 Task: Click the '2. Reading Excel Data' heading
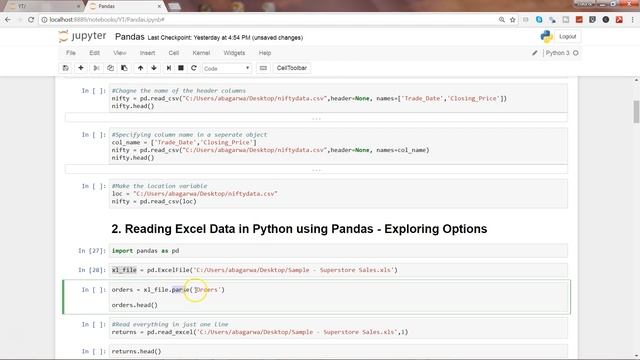click(x=299, y=229)
